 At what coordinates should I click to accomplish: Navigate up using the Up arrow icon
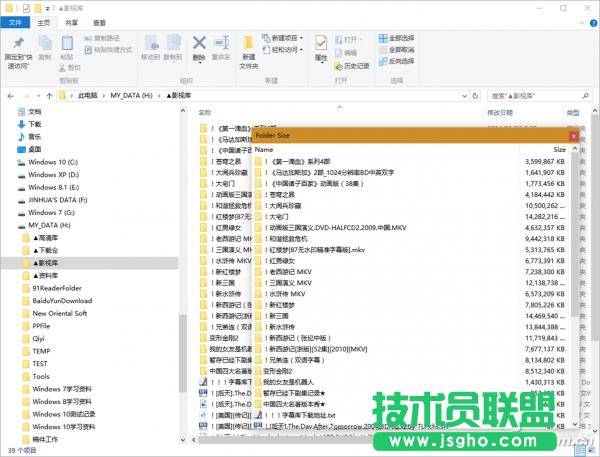point(47,95)
